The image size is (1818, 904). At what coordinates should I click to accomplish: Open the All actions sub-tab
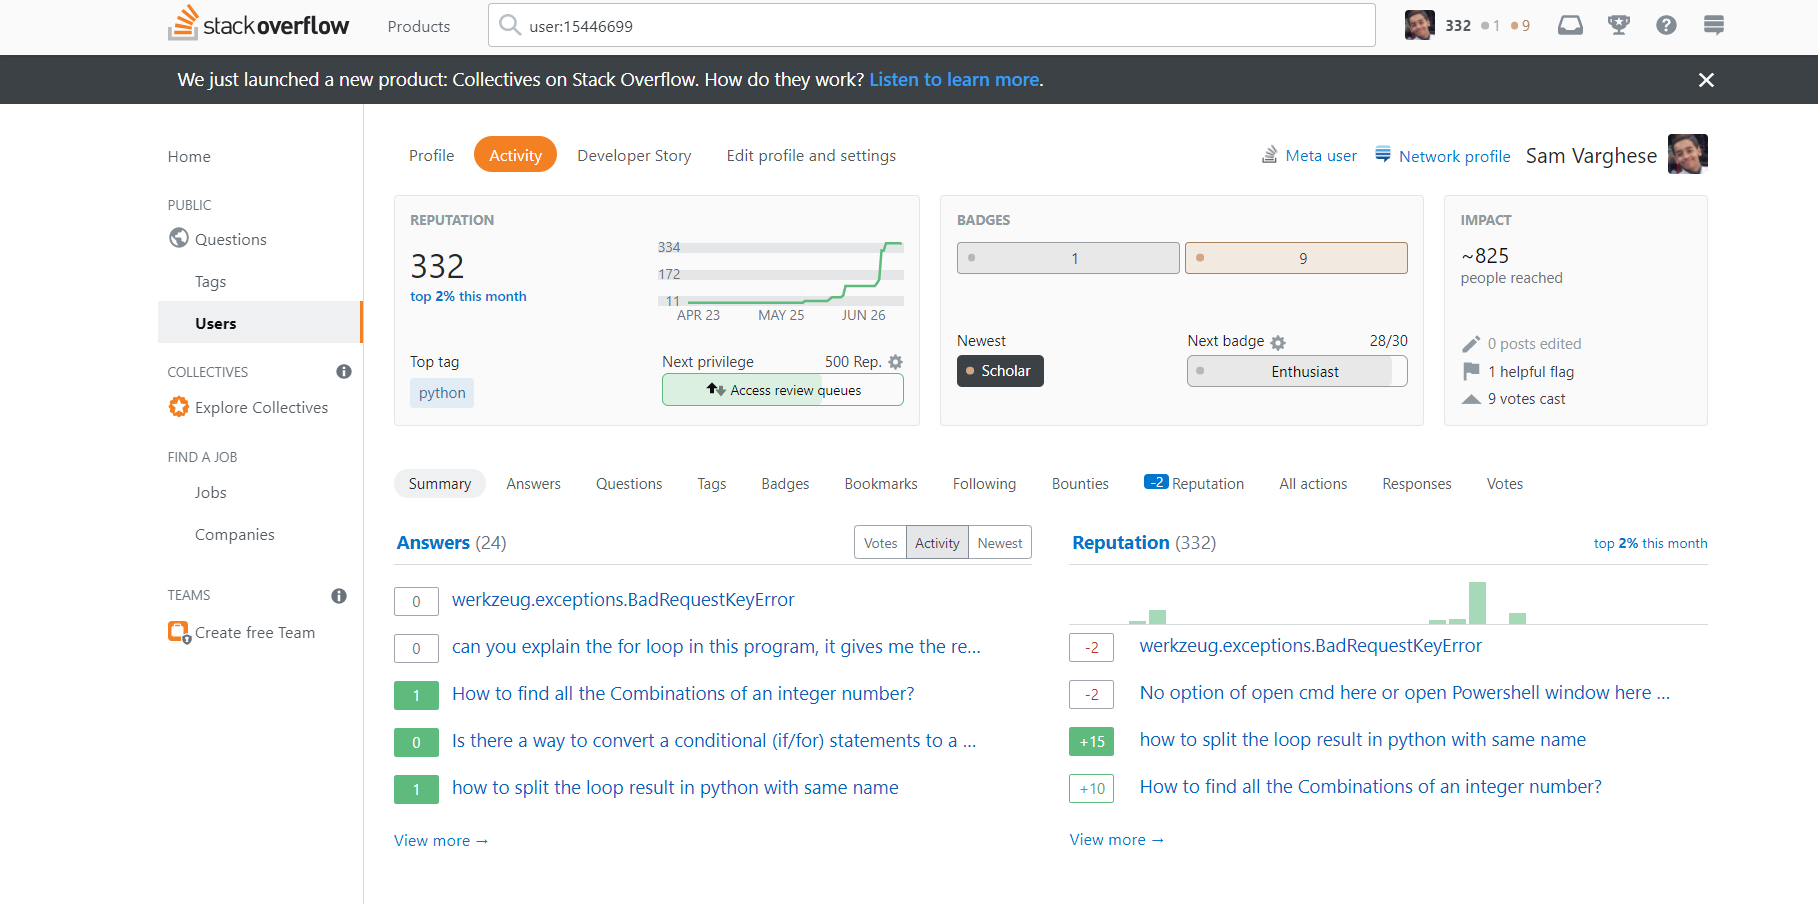click(1313, 483)
